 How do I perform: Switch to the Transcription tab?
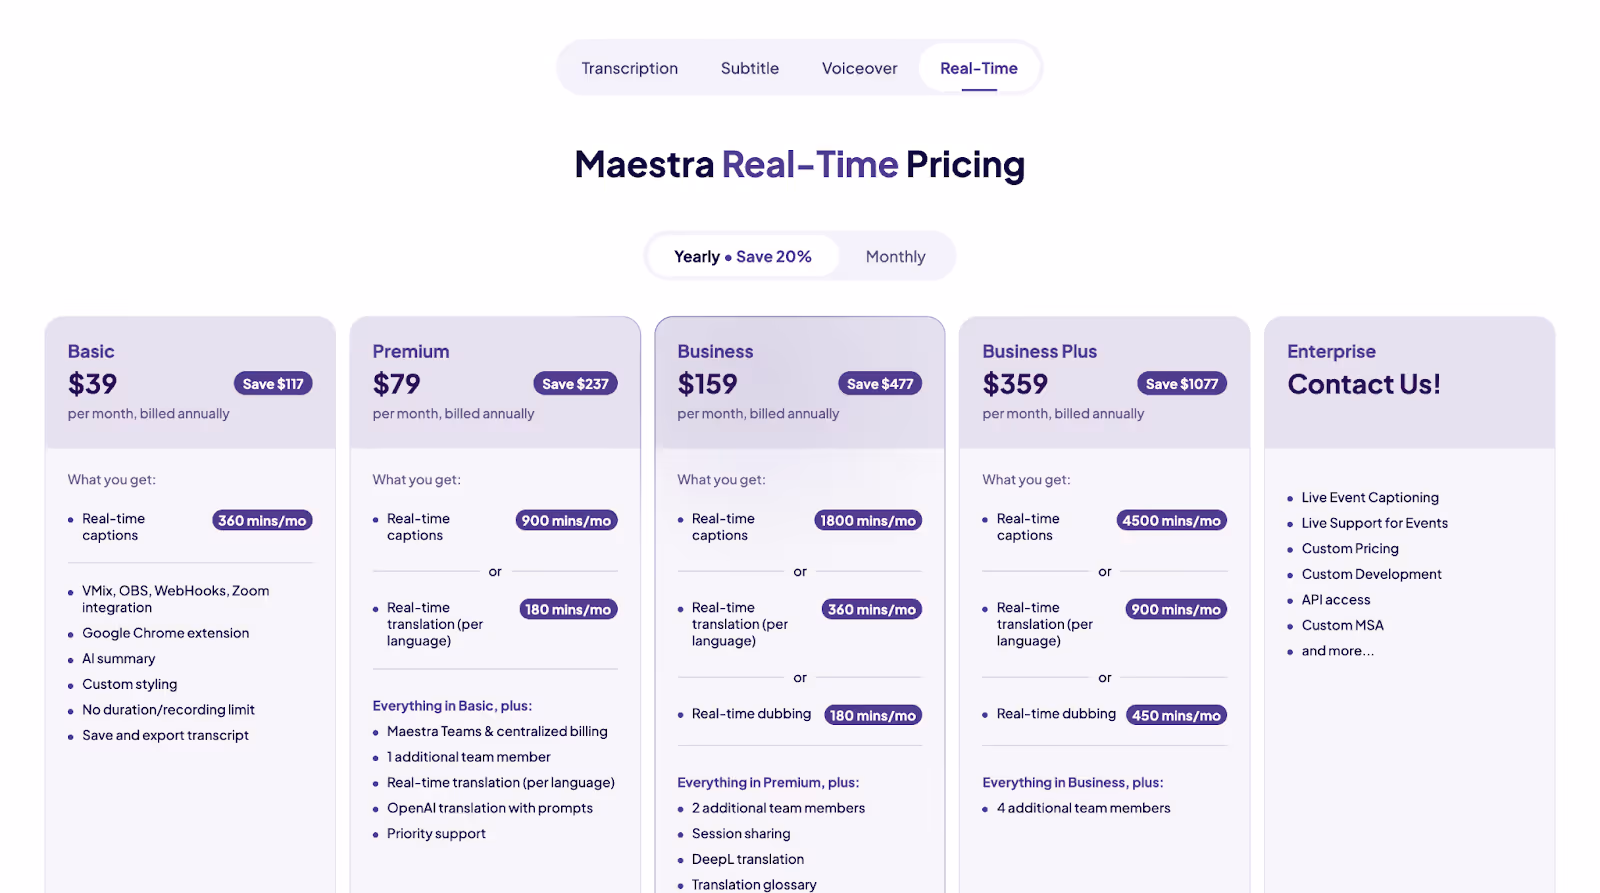tap(630, 68)
